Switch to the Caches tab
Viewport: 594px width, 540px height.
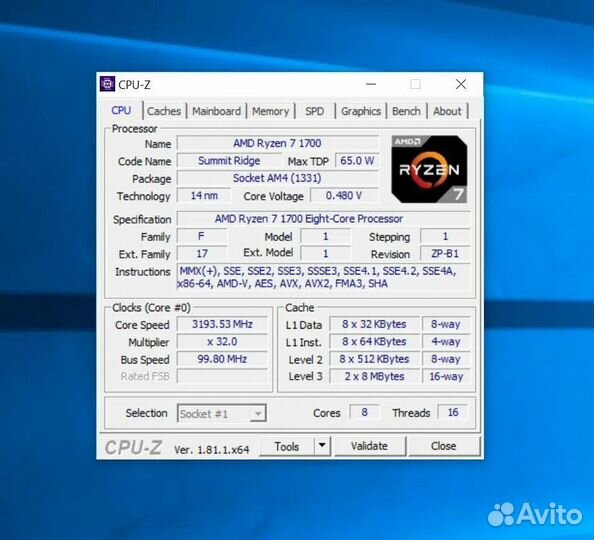pyautogui.click(x=164, y=111)
